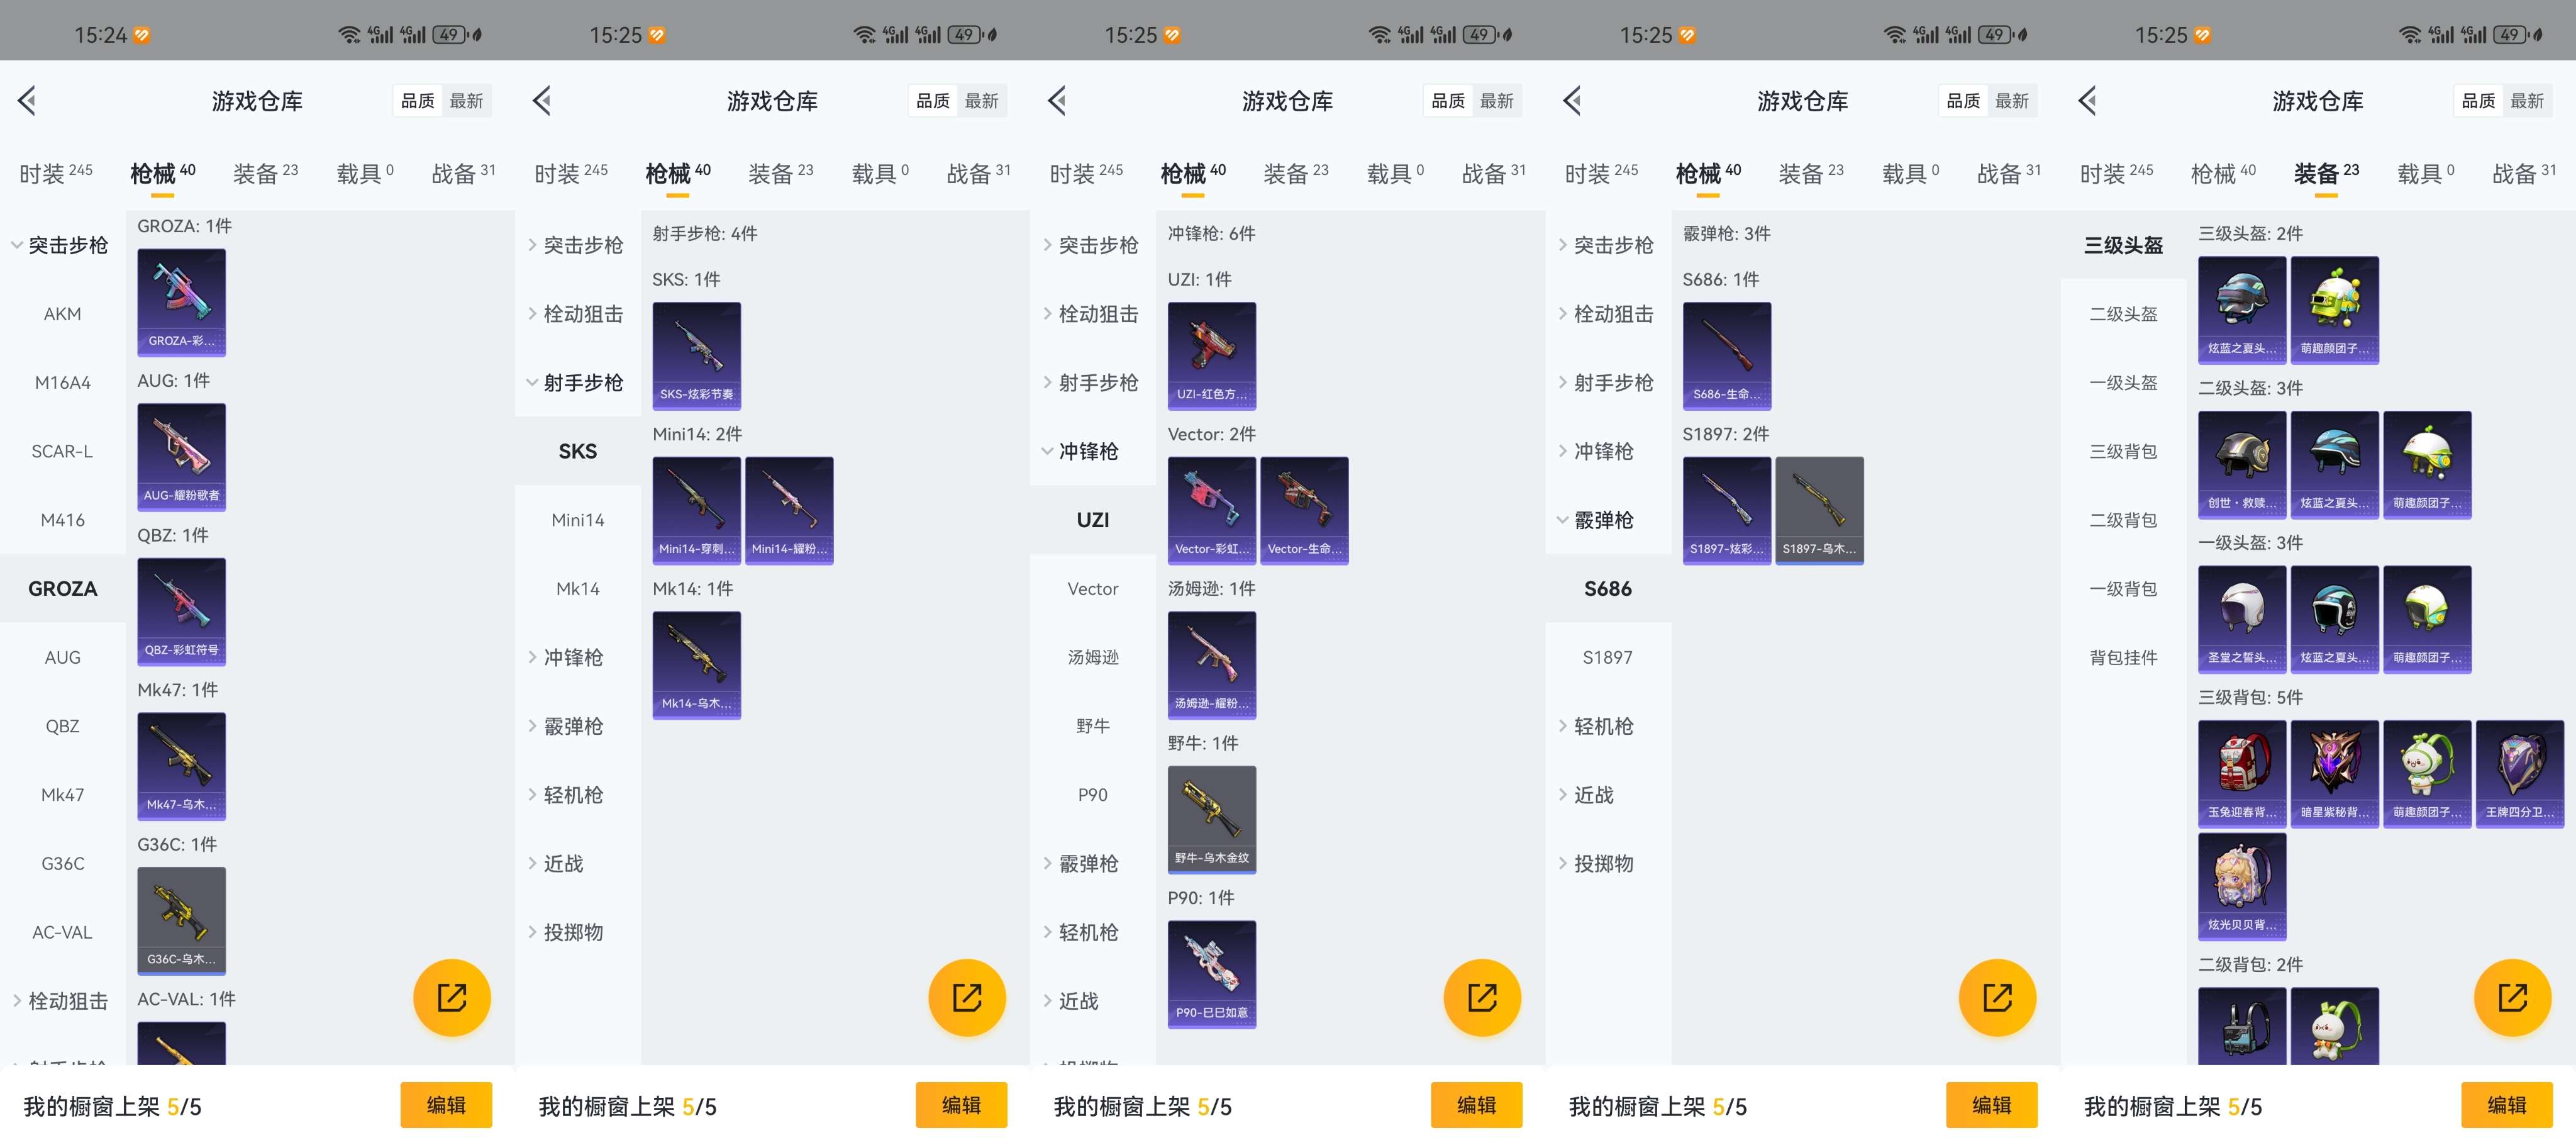Choose 最新 sort on the 冲锋枪 UZI screen
Viewport: 2576px width, 1145px height.
(1496, 101)
